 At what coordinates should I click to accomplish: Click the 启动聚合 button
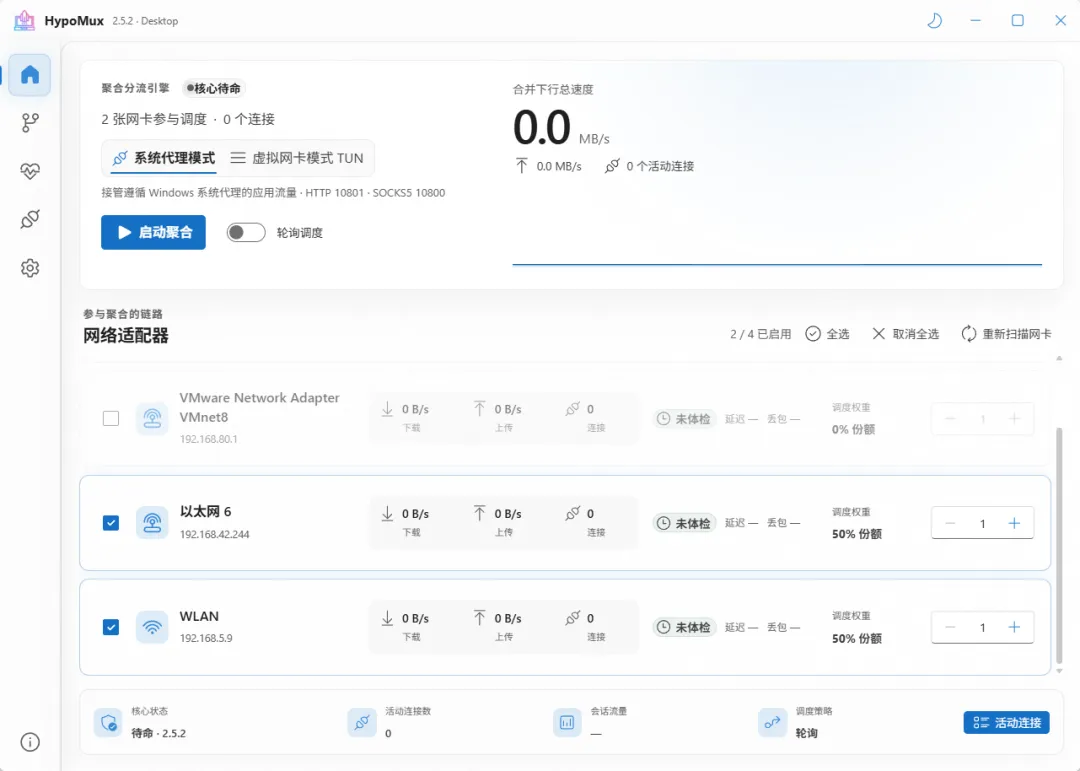(x=153, y=232)
